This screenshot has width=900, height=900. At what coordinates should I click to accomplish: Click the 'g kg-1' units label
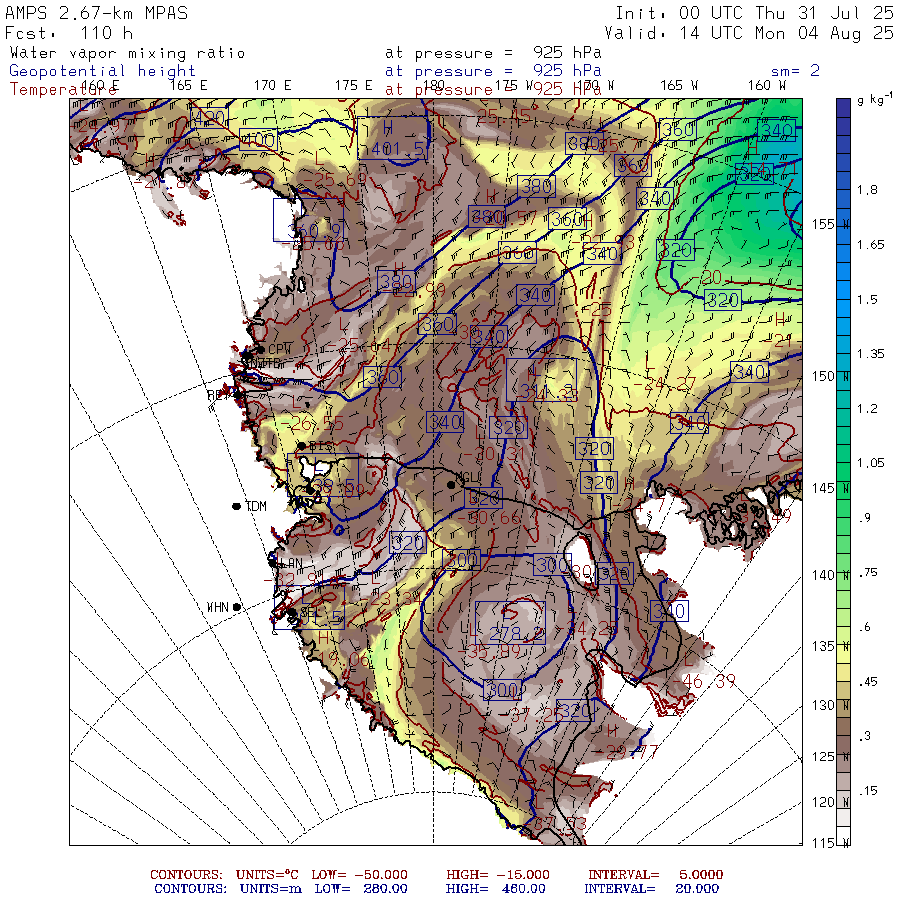tap(875, 99)
